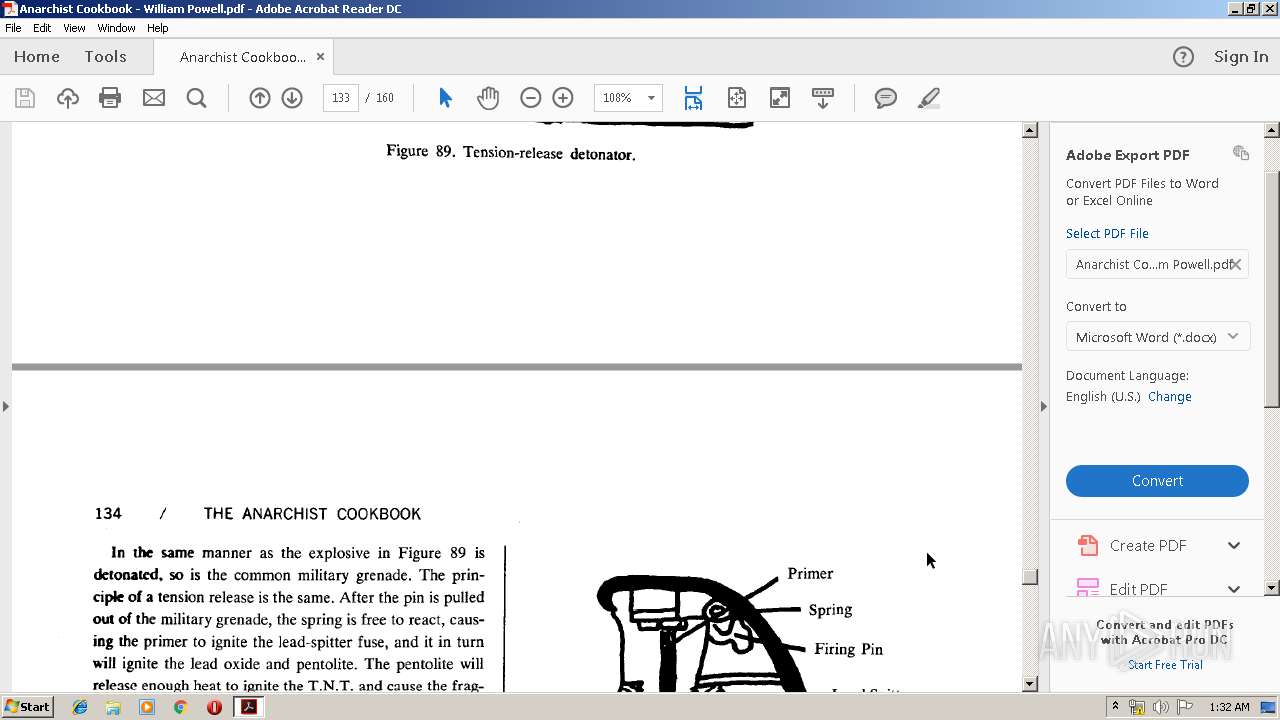This screenshot has width=1280, height=720.
Task: Choose the Selection tool cursor icon
Action: 446,98
